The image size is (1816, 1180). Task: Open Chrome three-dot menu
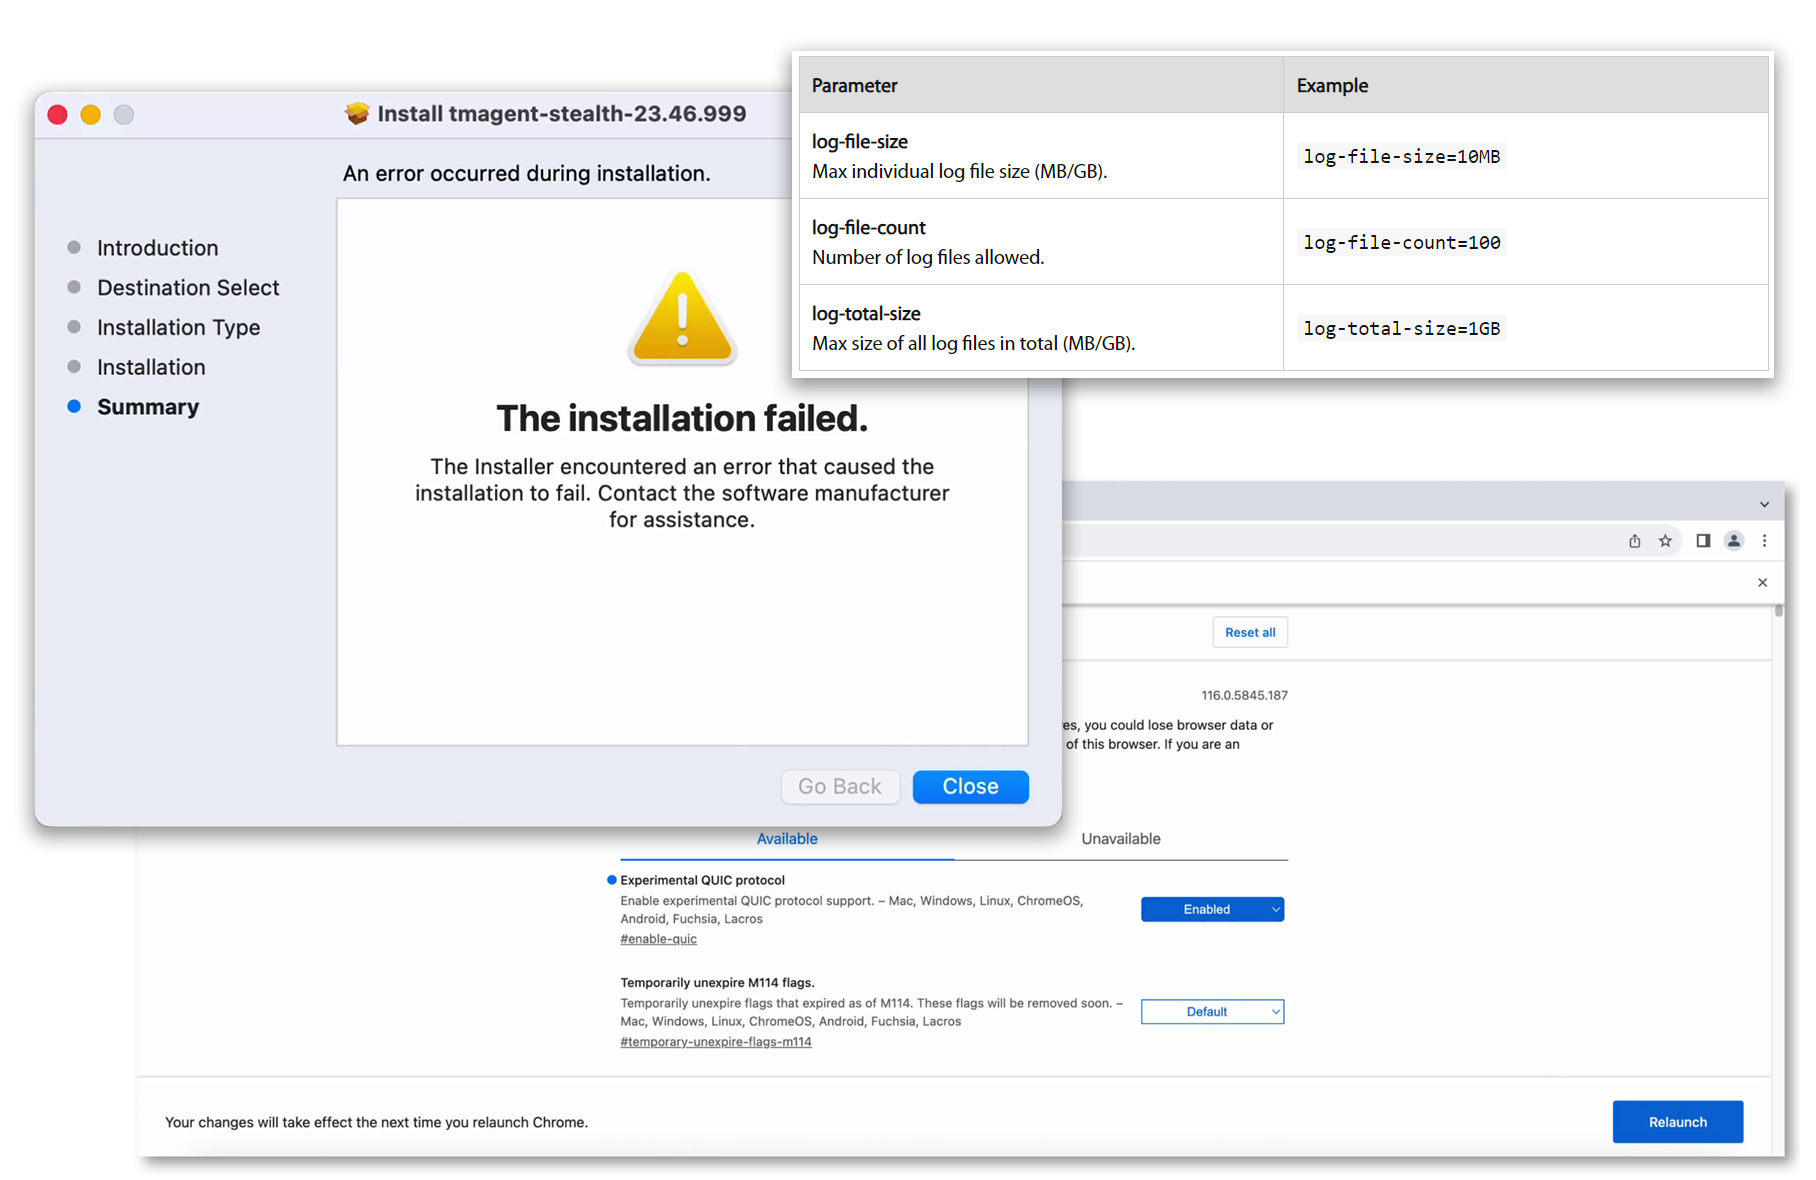click(x=1764, y=541)
